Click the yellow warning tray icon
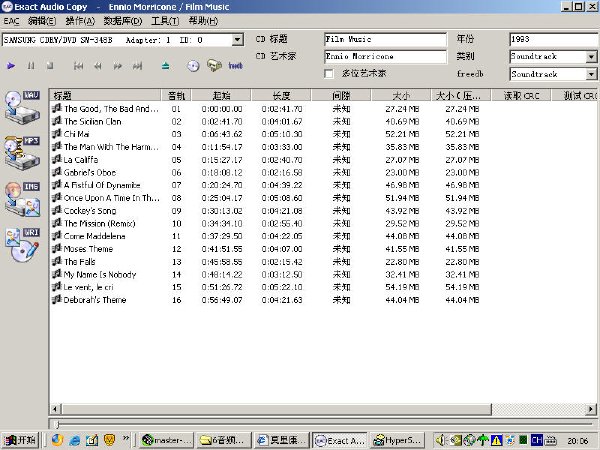This screenshot has height=450, width=600. click(x=497, y=440)
